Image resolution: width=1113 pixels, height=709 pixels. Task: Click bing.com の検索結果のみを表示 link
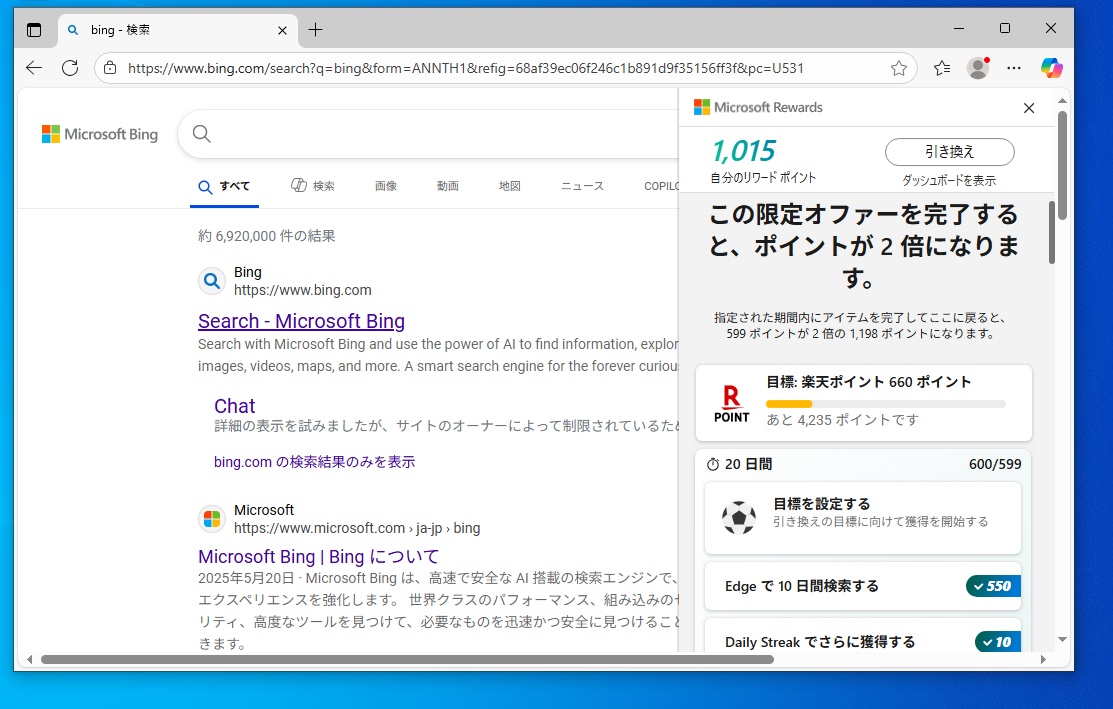point(314,462)
